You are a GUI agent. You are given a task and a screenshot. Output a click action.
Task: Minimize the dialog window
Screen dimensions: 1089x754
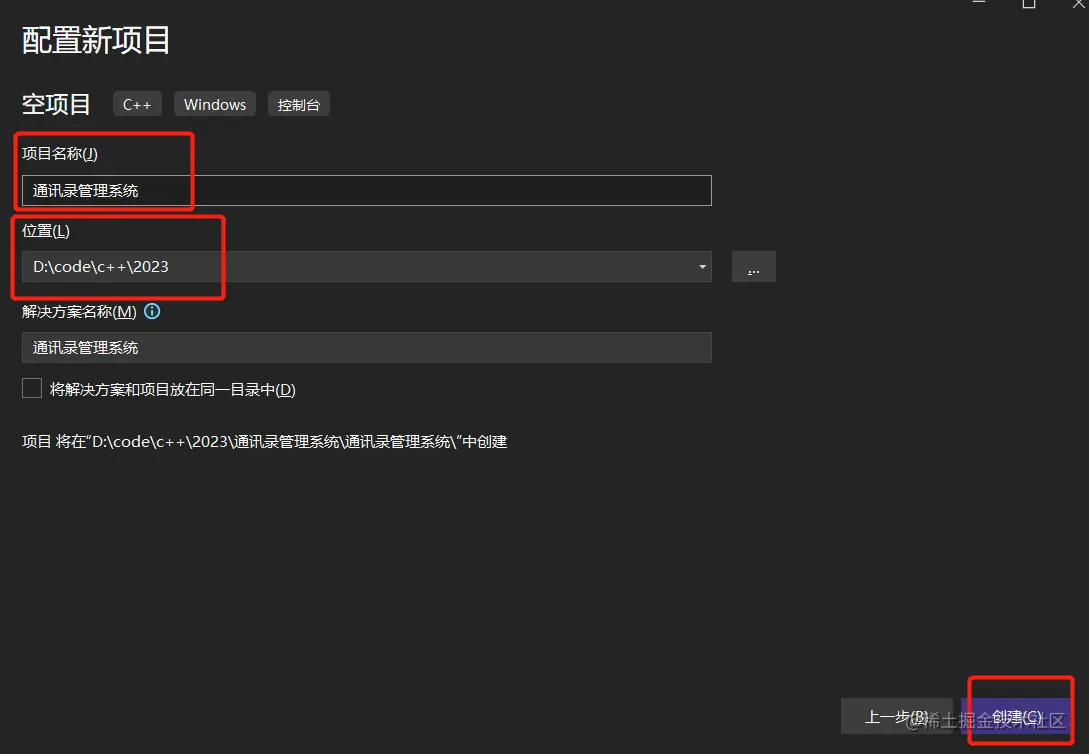(x=979, y=3)
